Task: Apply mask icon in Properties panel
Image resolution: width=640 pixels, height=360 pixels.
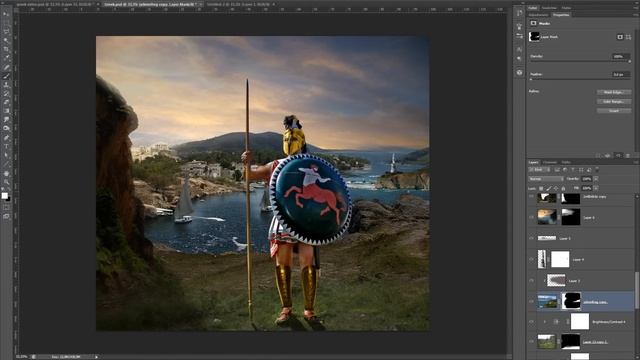Action: (x=608, y=156)
